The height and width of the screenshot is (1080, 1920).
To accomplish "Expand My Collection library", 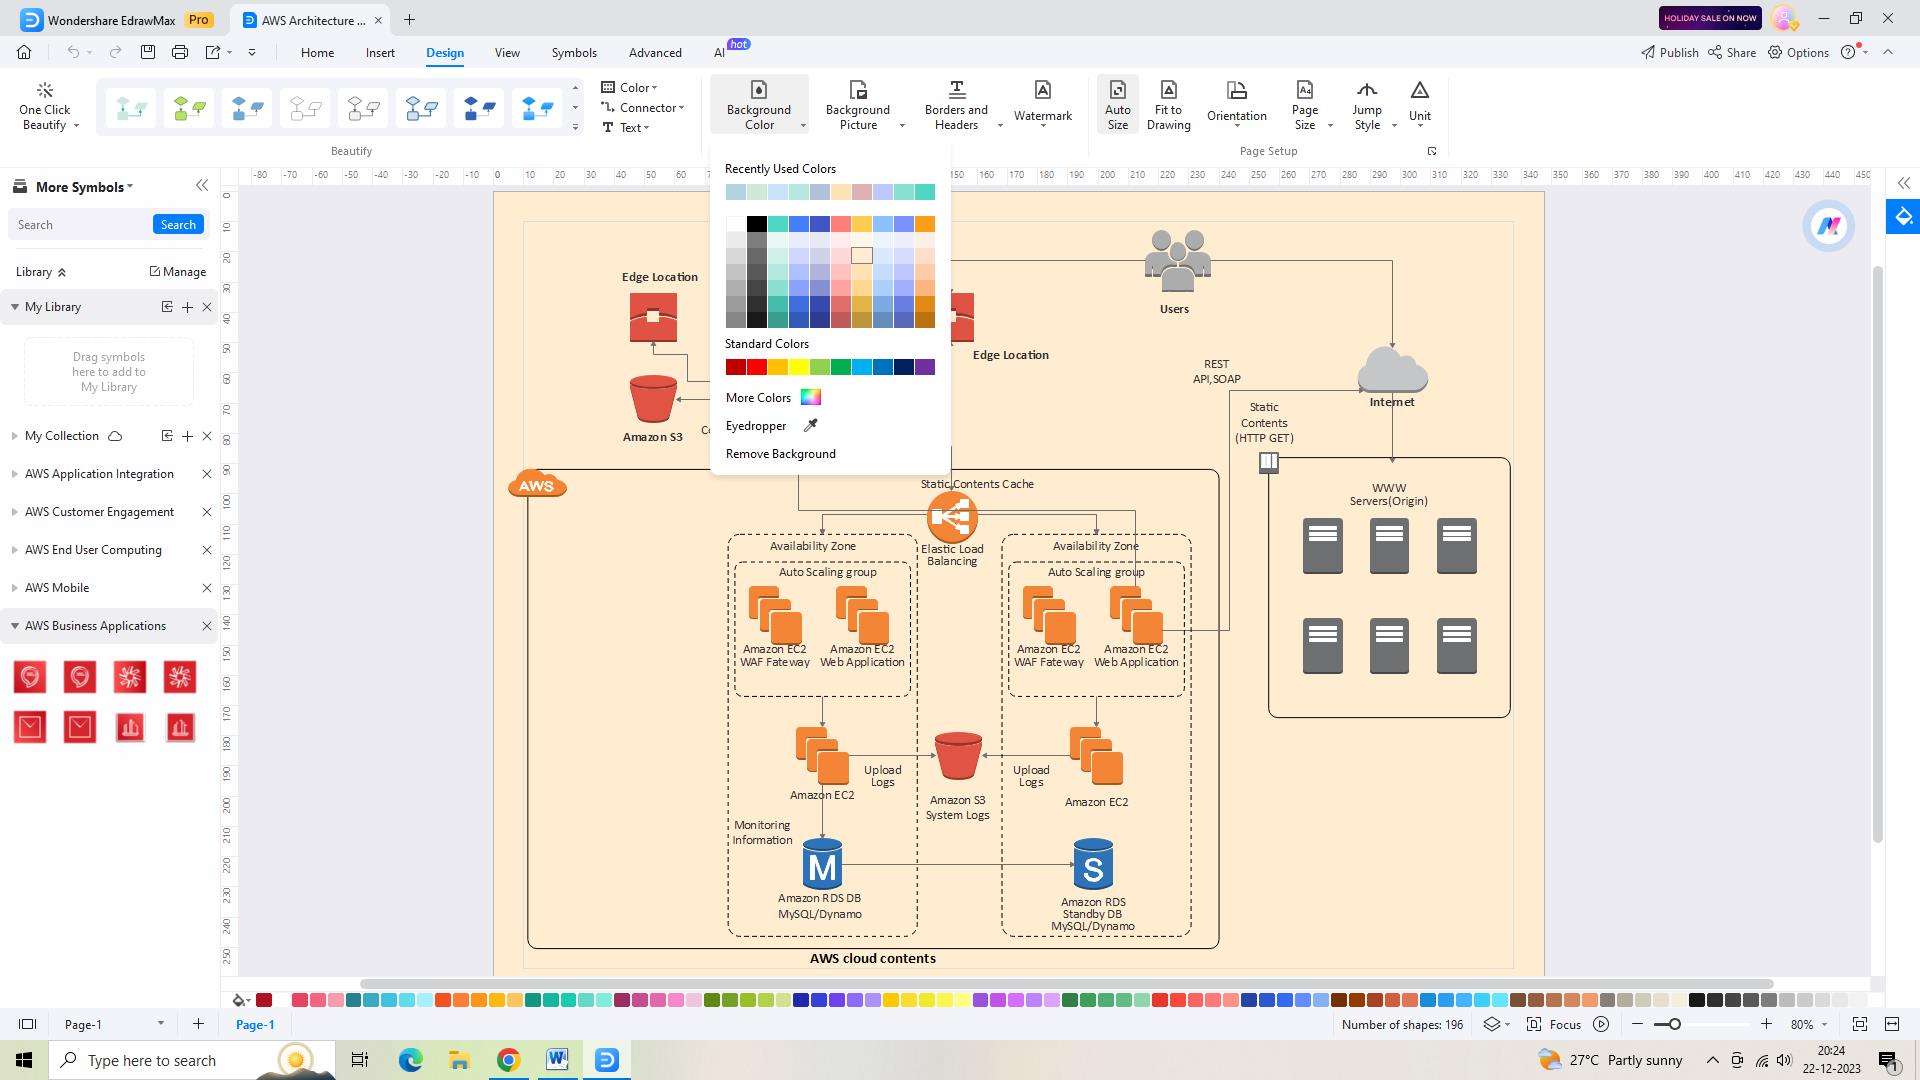I will click(x=14, y=436).
